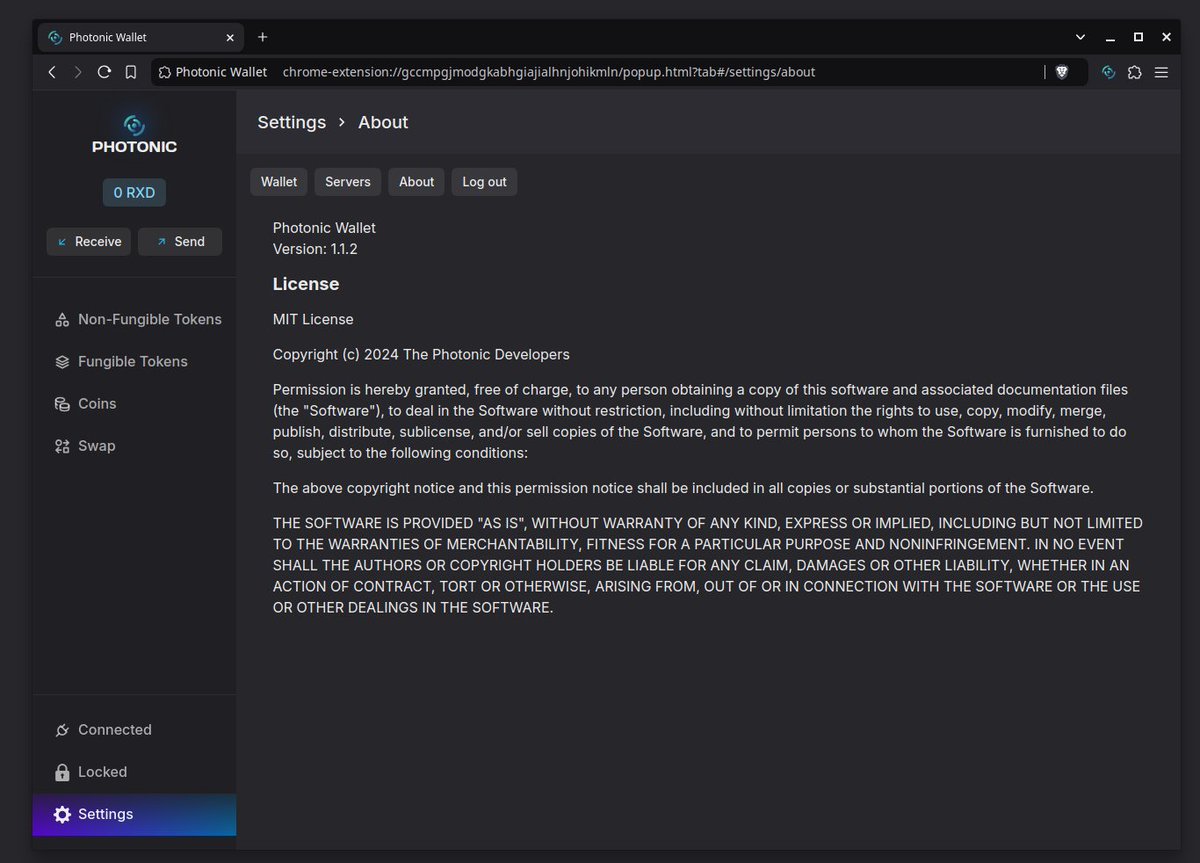This screenshot has height=863, width=1200.
Task: Open the Swap feature
Action: point(62,445)
